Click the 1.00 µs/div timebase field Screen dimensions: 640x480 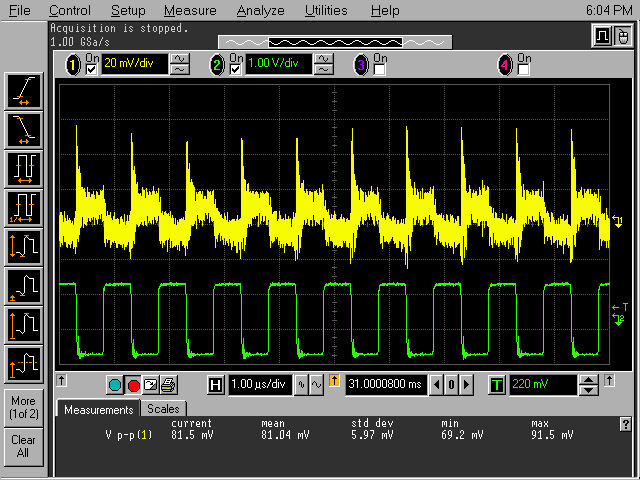click(x=259, y=385)
